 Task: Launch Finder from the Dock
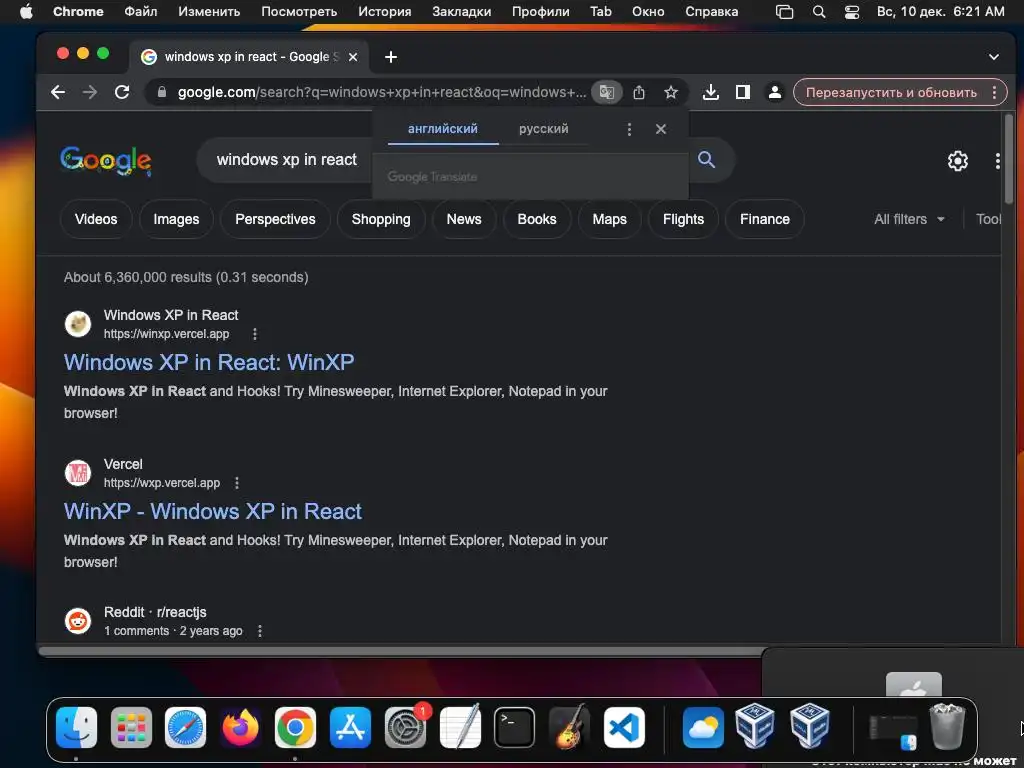[x=76, y=728]
